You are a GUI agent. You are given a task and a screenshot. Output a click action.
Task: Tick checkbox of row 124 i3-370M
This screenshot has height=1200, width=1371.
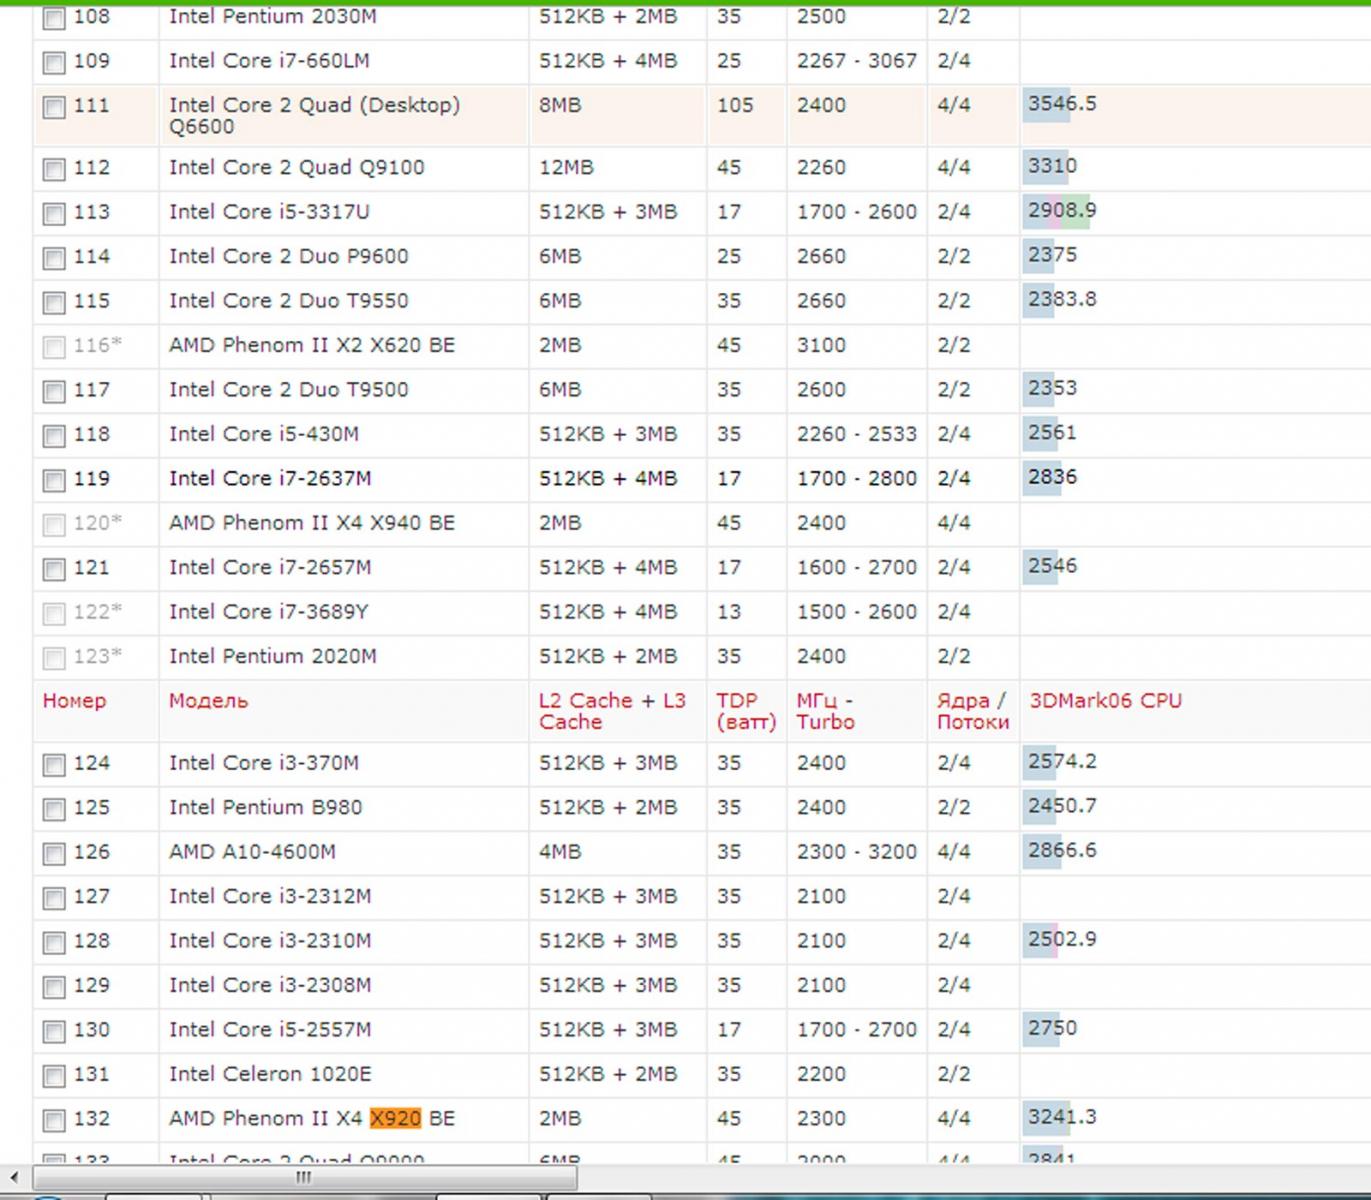[54, 765]
